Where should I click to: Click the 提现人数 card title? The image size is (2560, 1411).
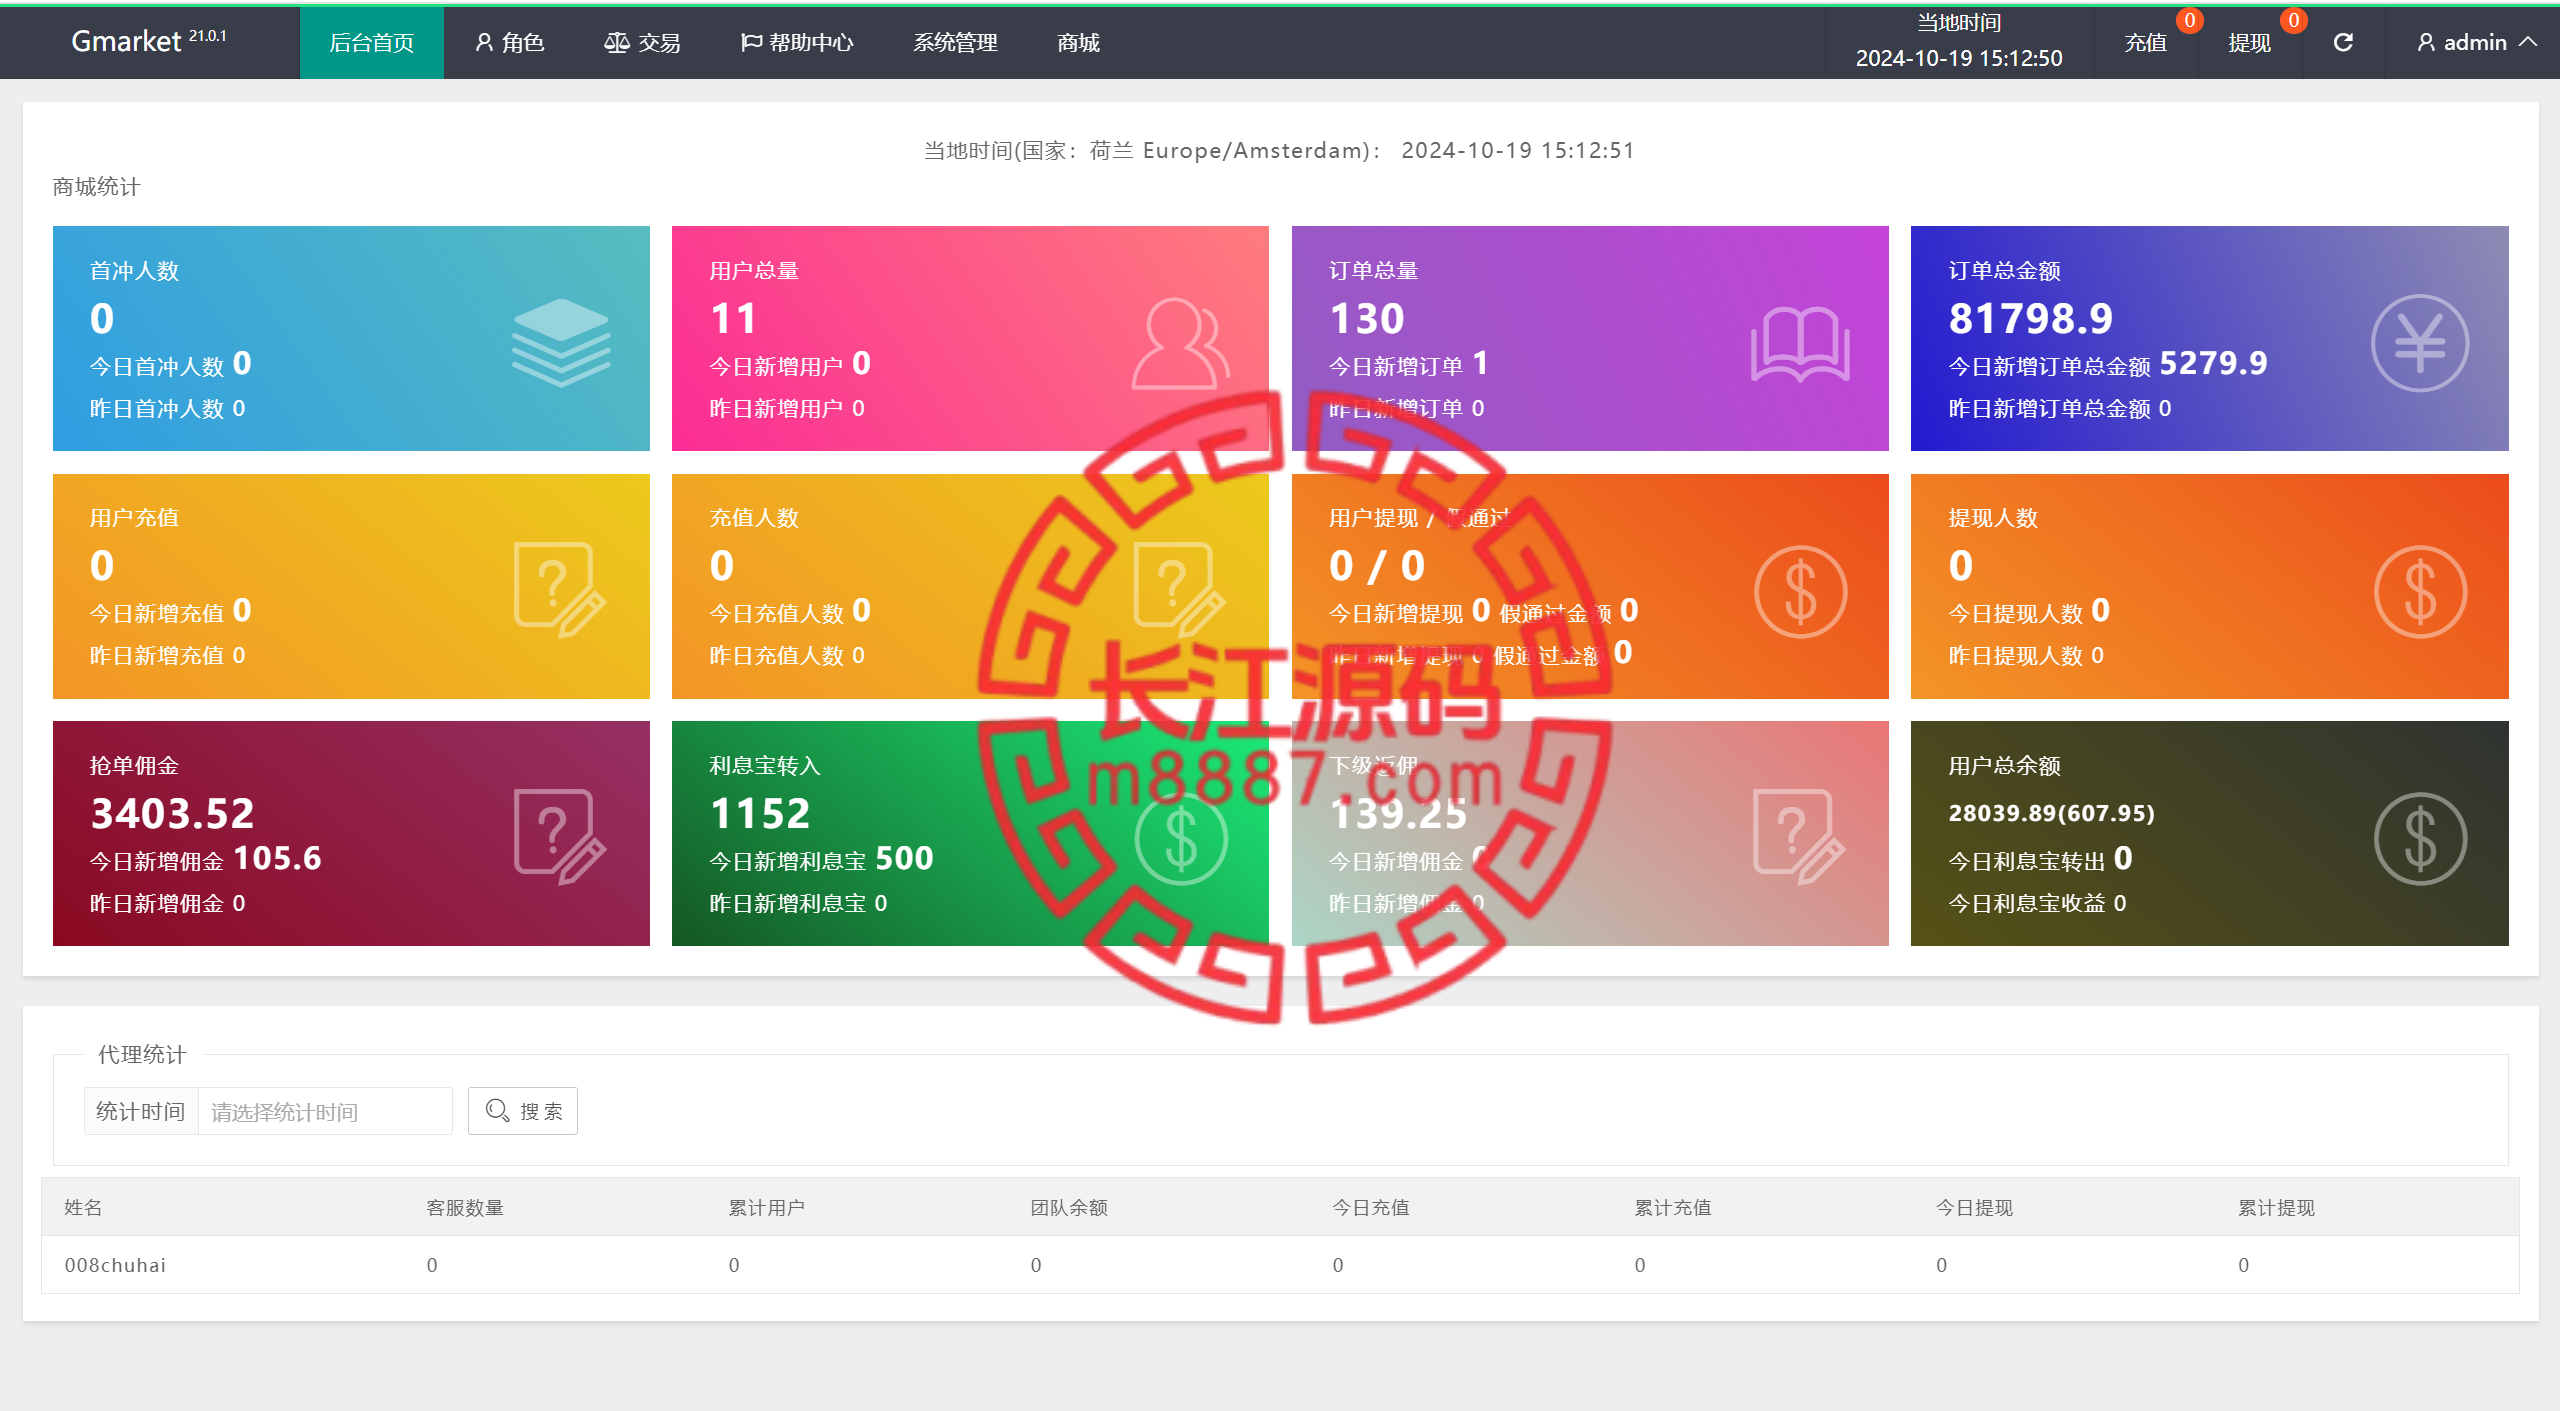point(1993,518)
